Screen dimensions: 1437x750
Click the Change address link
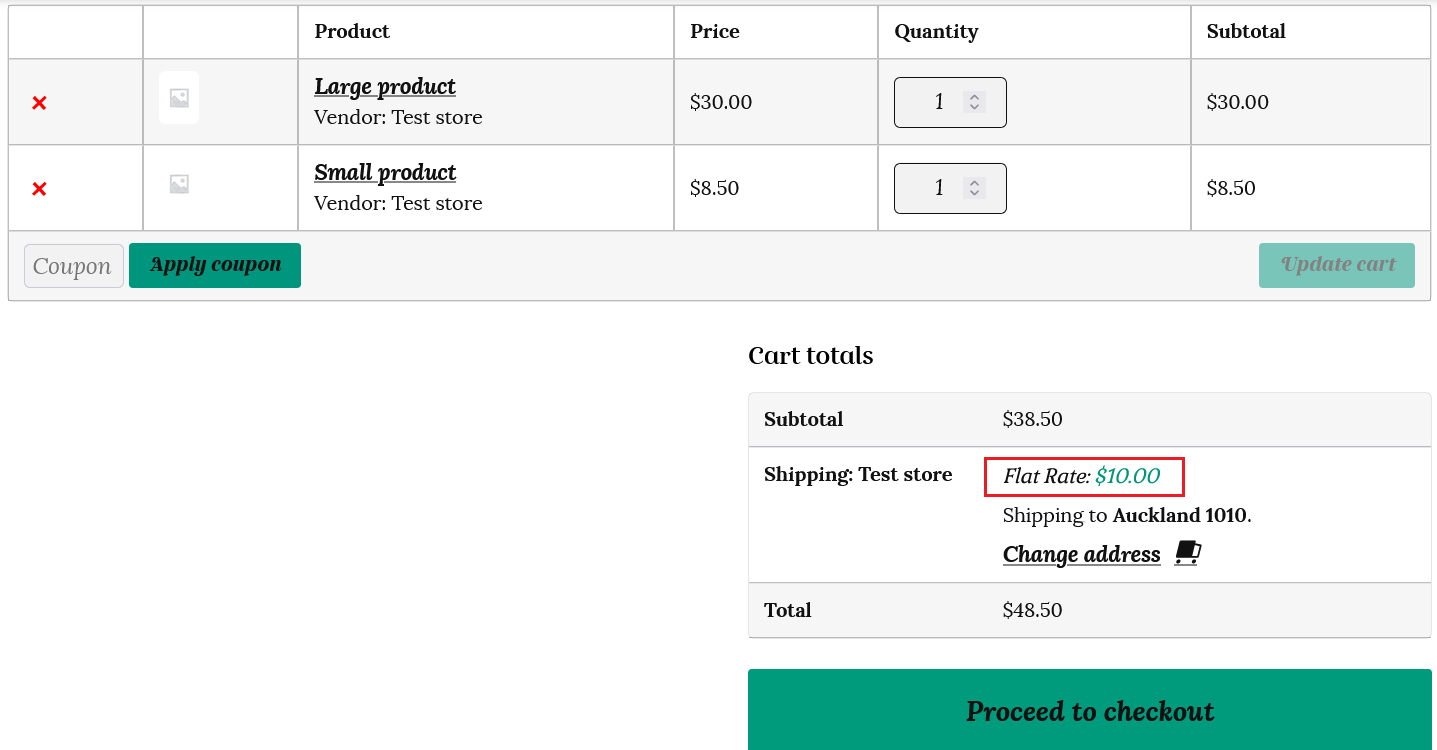point(1081,554)
